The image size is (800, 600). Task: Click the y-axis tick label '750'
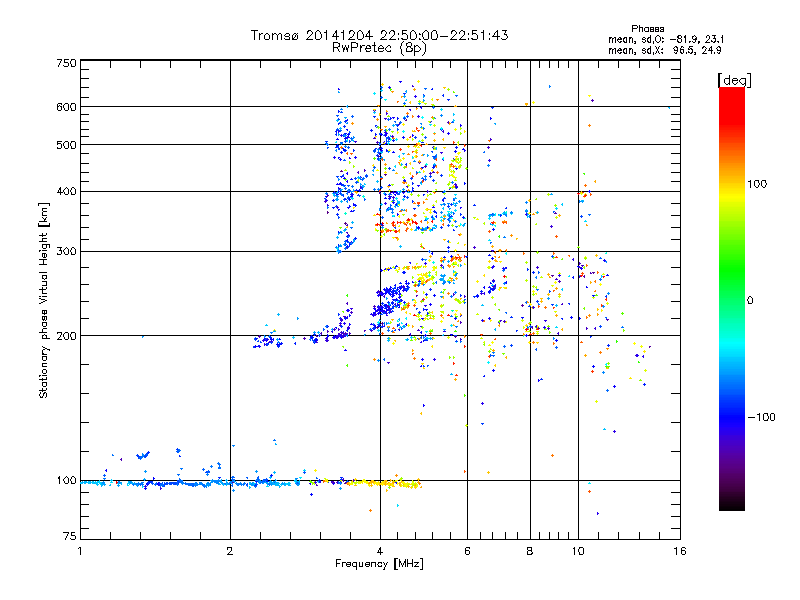[x=66, y=63]
